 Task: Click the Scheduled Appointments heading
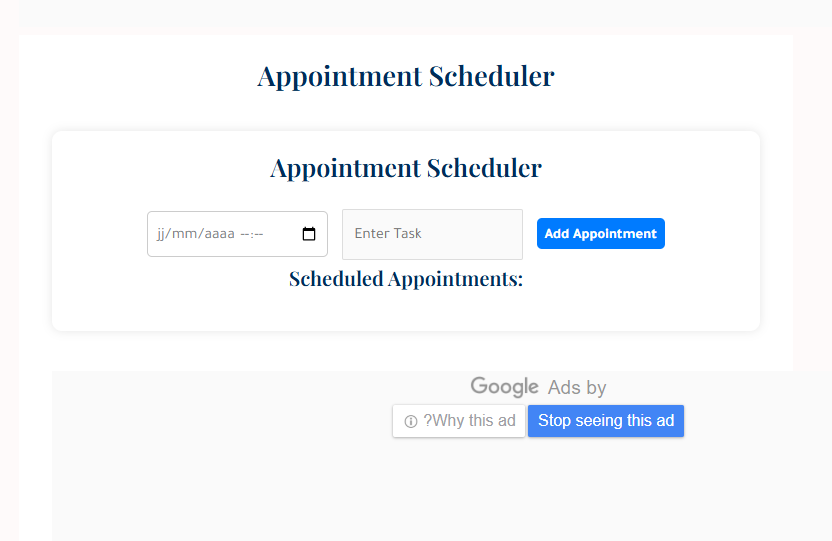coord(406,279)
